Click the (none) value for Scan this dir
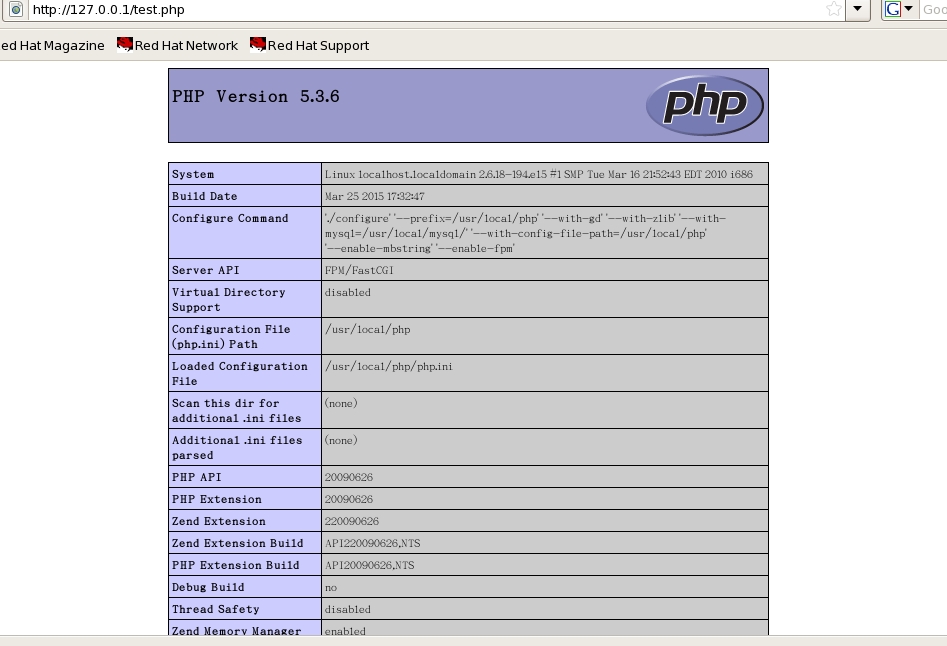Viewport: 947px width, 646px height. click(341, 403)
